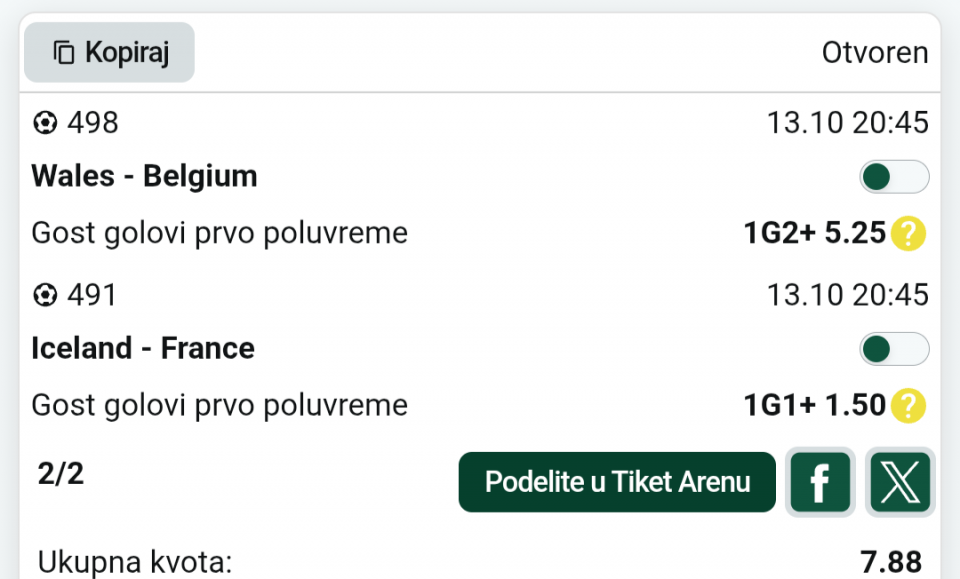Click the 2/2 selections counter
The image size is (960, 579).
(61, 474)
